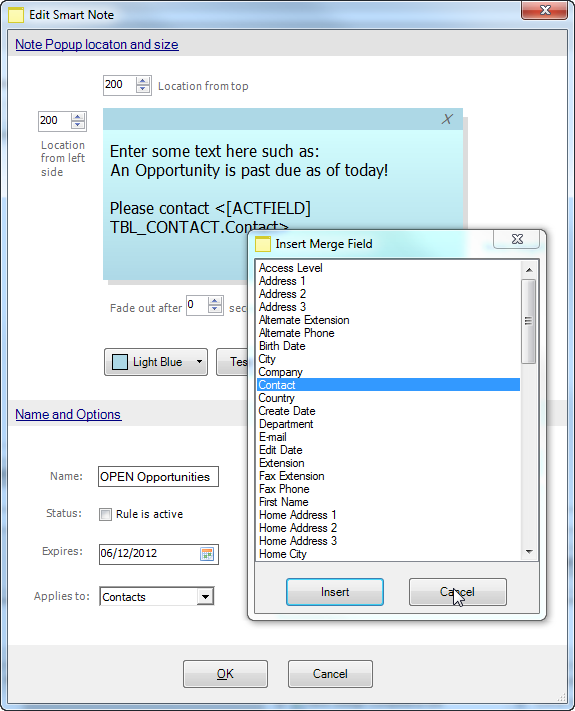Open the Light Blue color dropdown
This screenshot has width=575, height=711.
[x=200, y=362]
